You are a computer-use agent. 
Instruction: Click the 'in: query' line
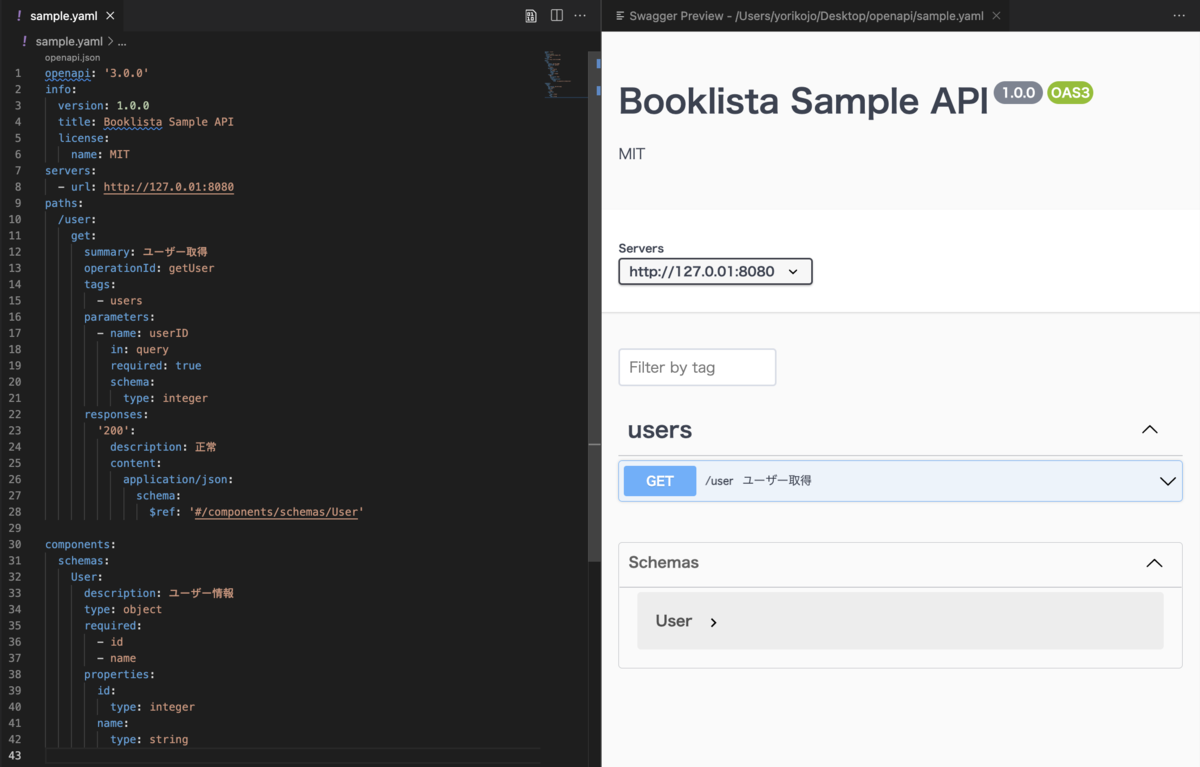click(139, 350)
